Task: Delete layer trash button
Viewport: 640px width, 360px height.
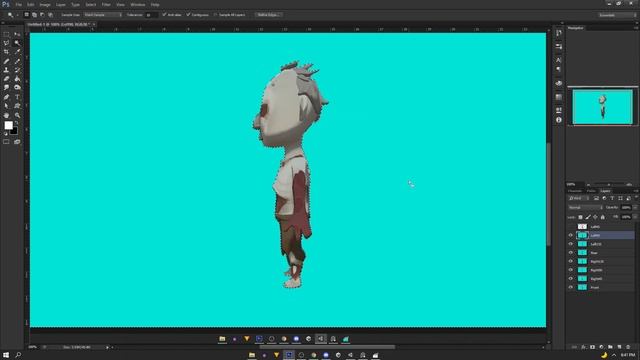Action: click(628, 347)
